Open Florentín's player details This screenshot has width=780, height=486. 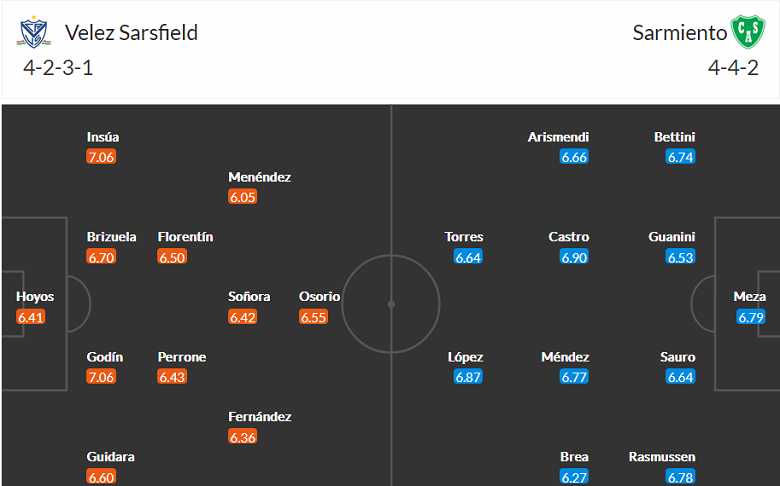185,237
